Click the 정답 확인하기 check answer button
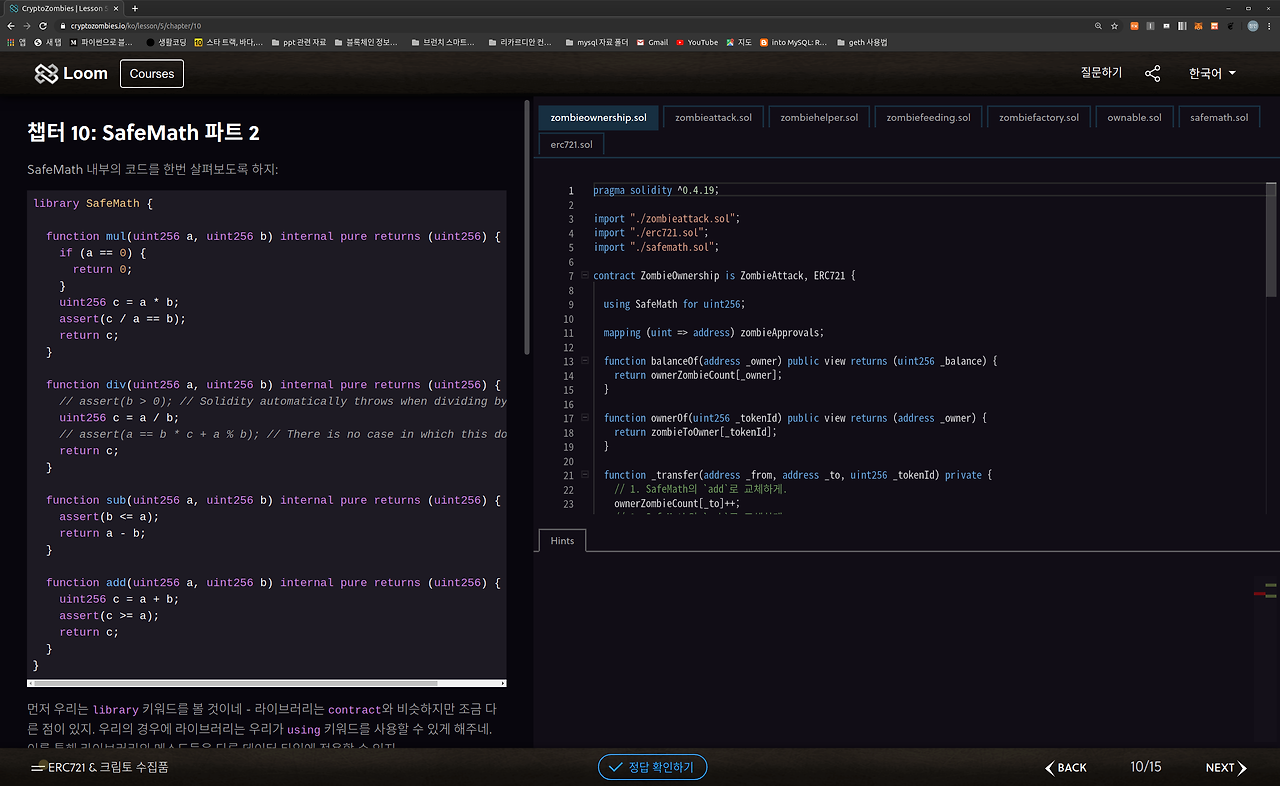The height and width of the screenshot is (786, 1280). [652, 767]
